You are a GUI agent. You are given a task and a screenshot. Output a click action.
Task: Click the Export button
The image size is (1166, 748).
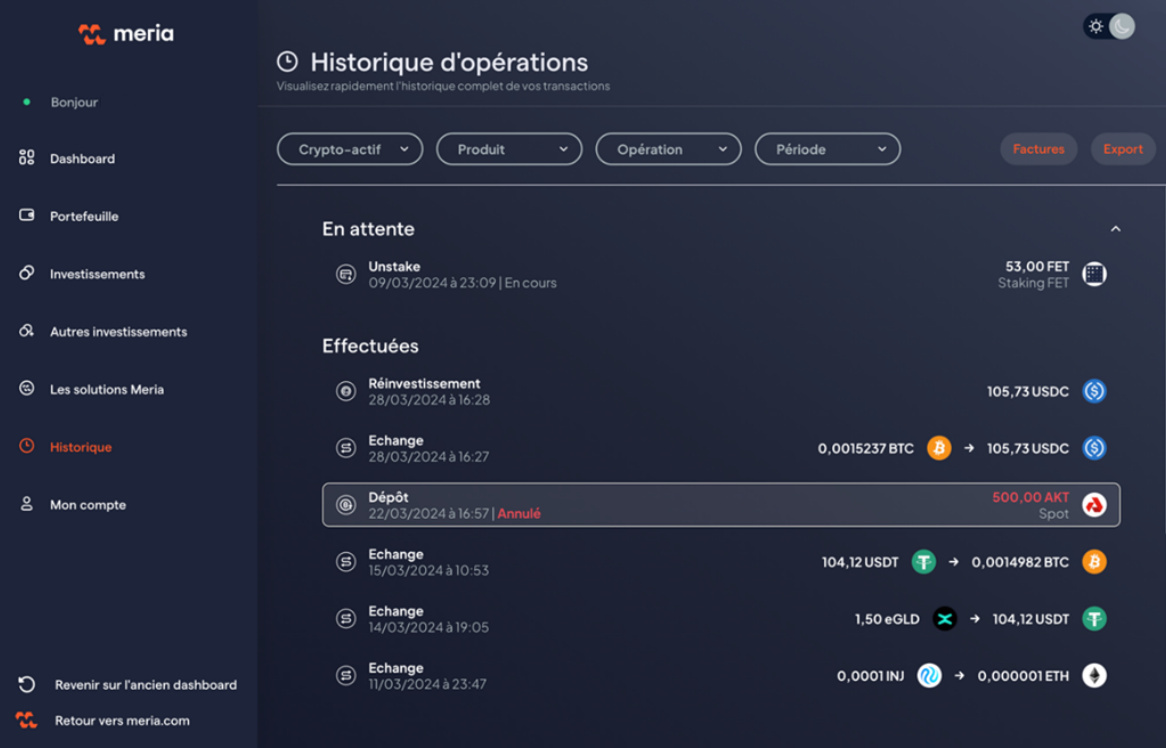(x=1123, y=149)
